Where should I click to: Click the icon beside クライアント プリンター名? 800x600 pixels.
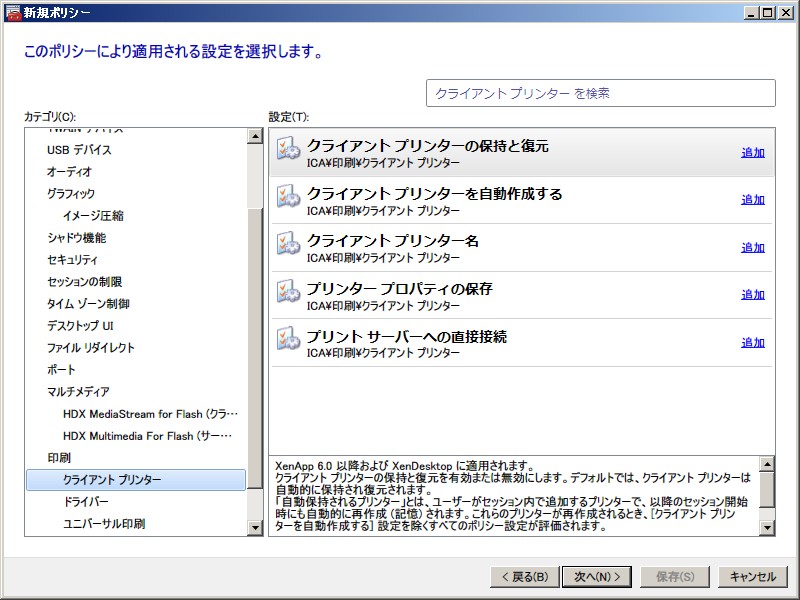288,244
